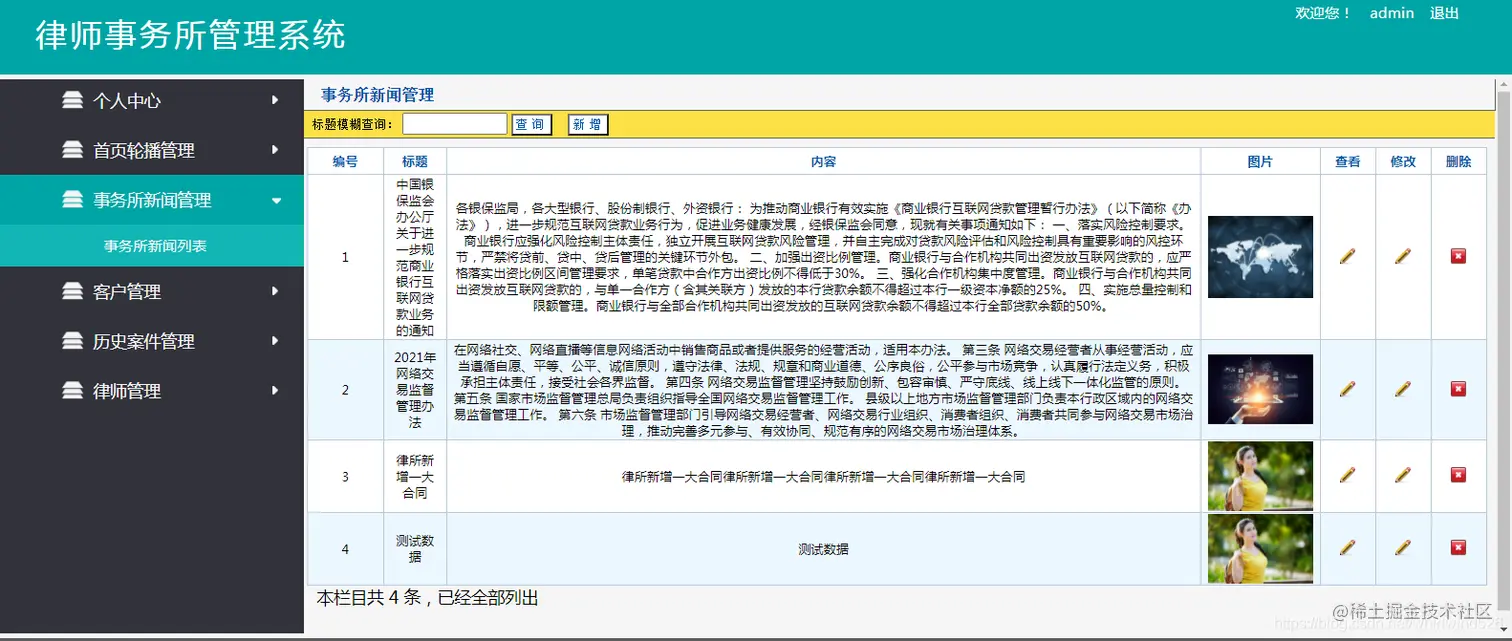Image resolution: width=1512 pixels, height=641 pixels.
Task: Delete news row 1 with the red X icon
Action: click(x=1458, y=256)
